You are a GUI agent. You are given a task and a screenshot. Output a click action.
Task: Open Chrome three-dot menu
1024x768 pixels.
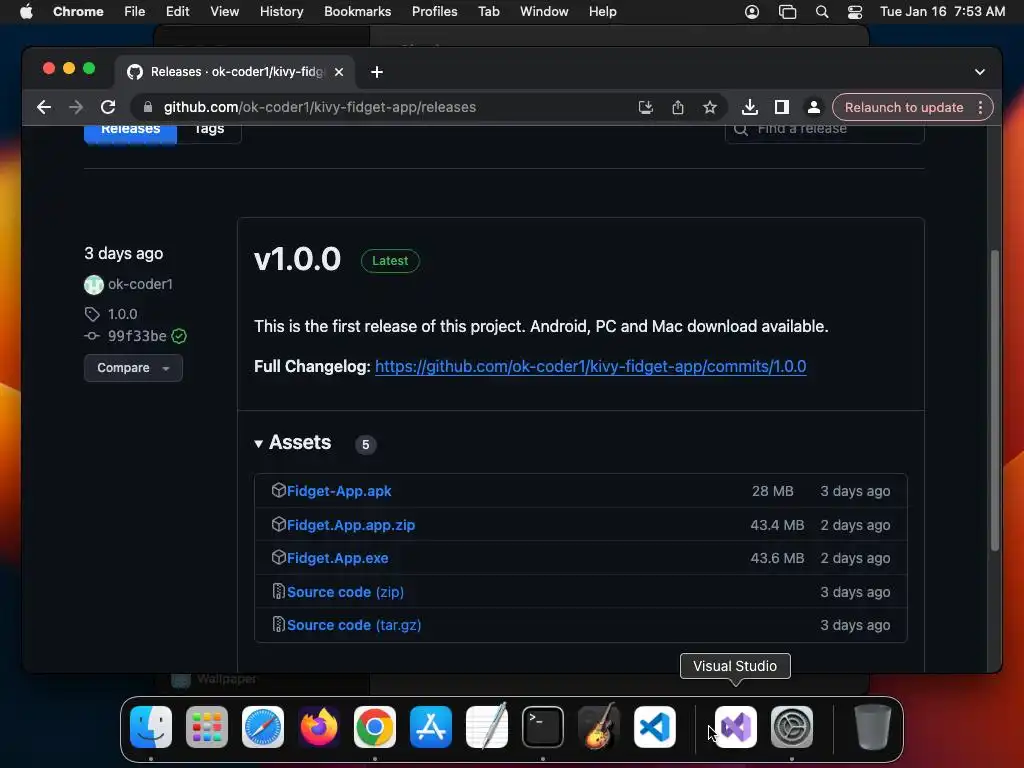click(980, 107)
